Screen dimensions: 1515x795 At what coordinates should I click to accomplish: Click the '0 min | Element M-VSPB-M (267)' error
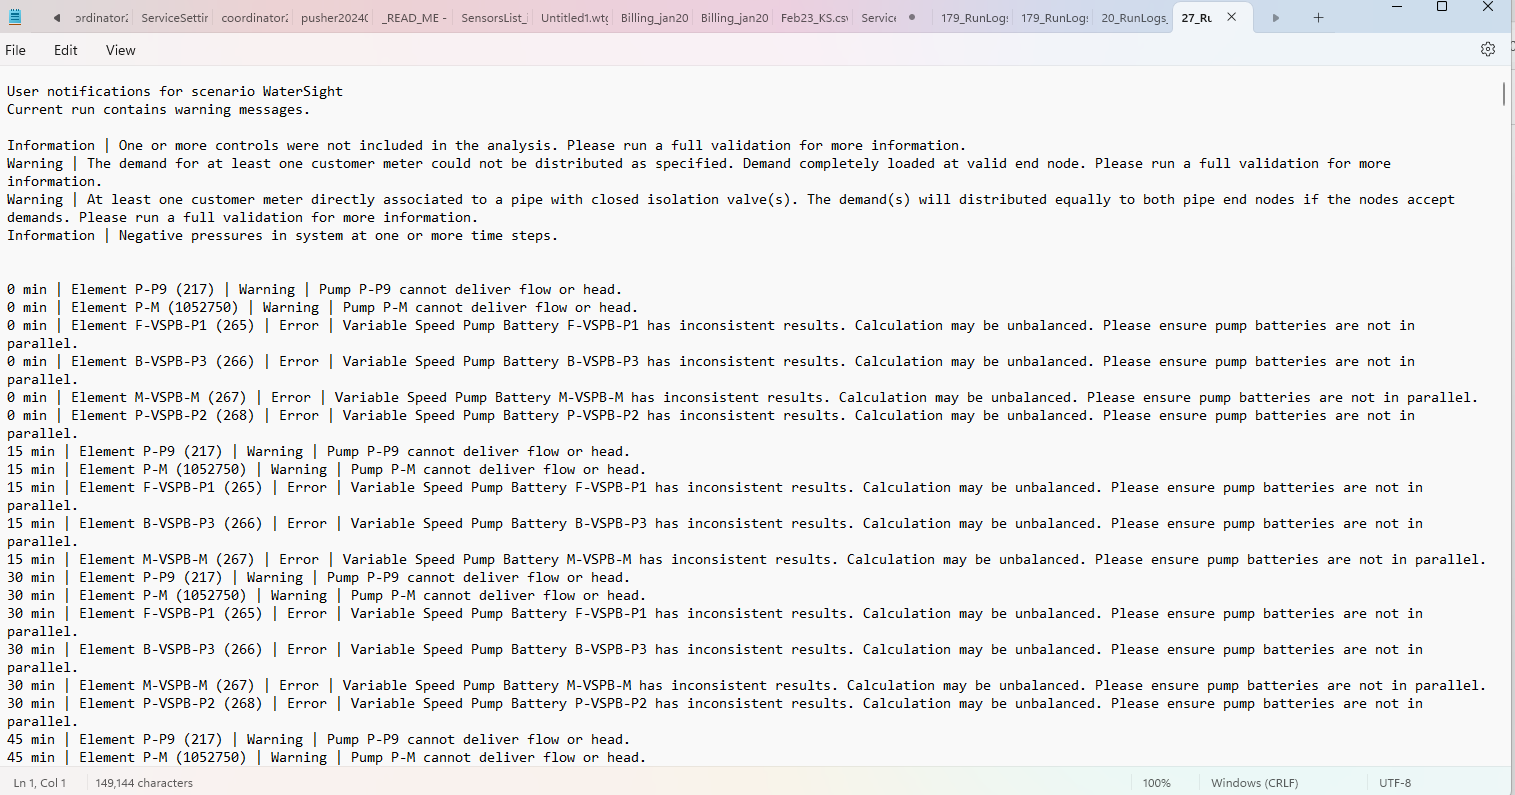743,397
